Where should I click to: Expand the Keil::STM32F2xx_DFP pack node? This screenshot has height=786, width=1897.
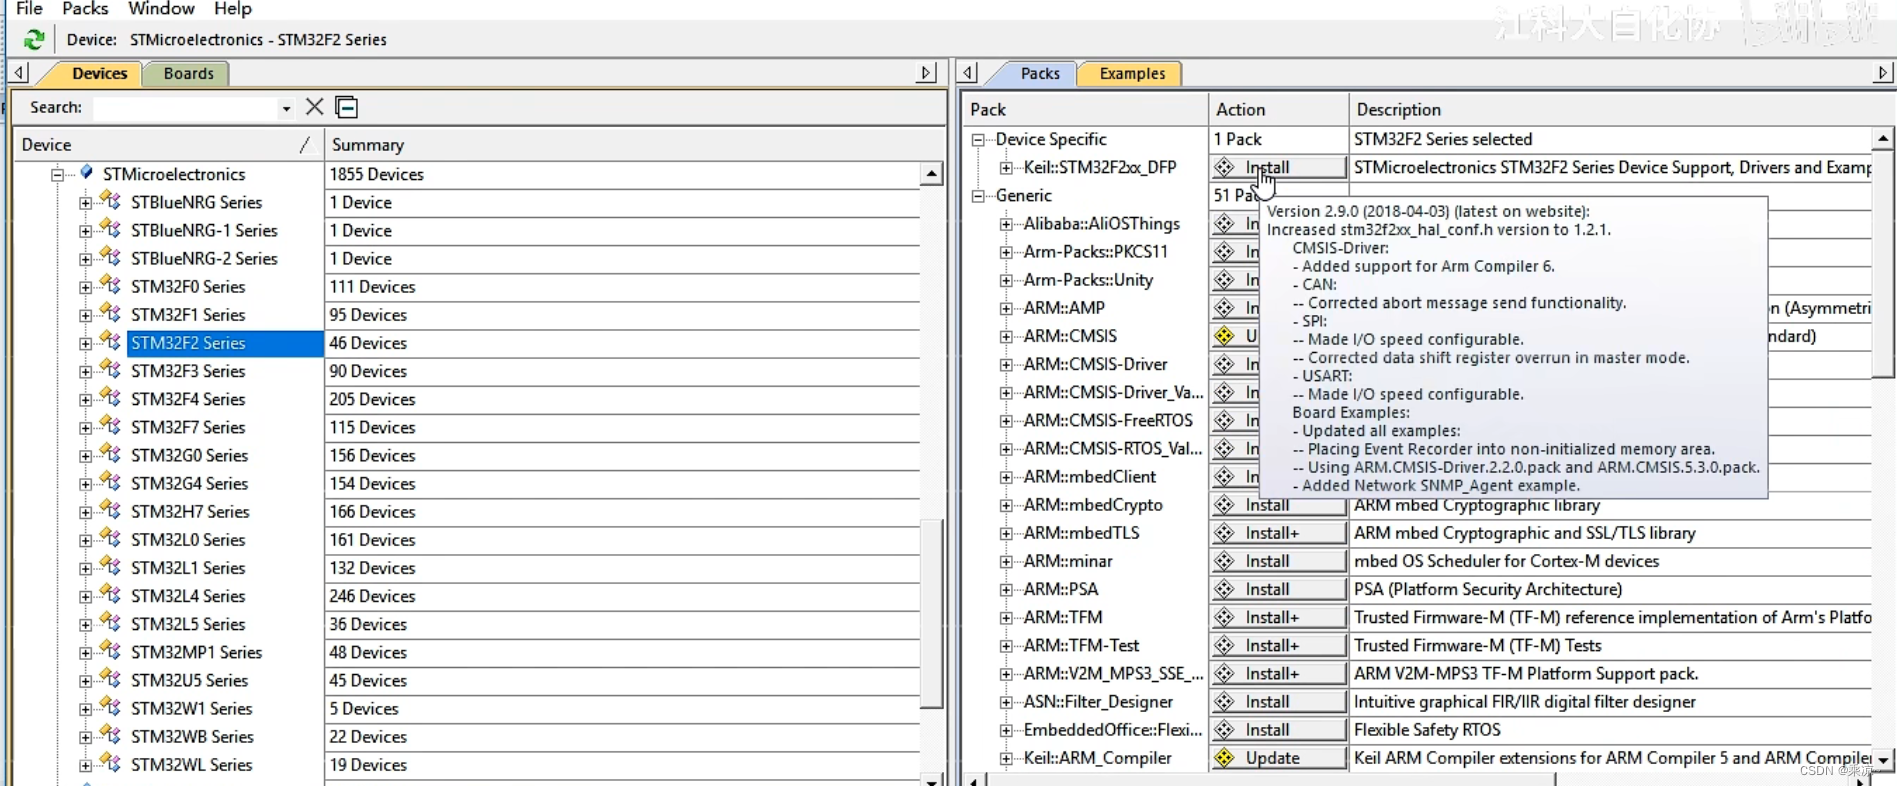[x=1006, y=168]
